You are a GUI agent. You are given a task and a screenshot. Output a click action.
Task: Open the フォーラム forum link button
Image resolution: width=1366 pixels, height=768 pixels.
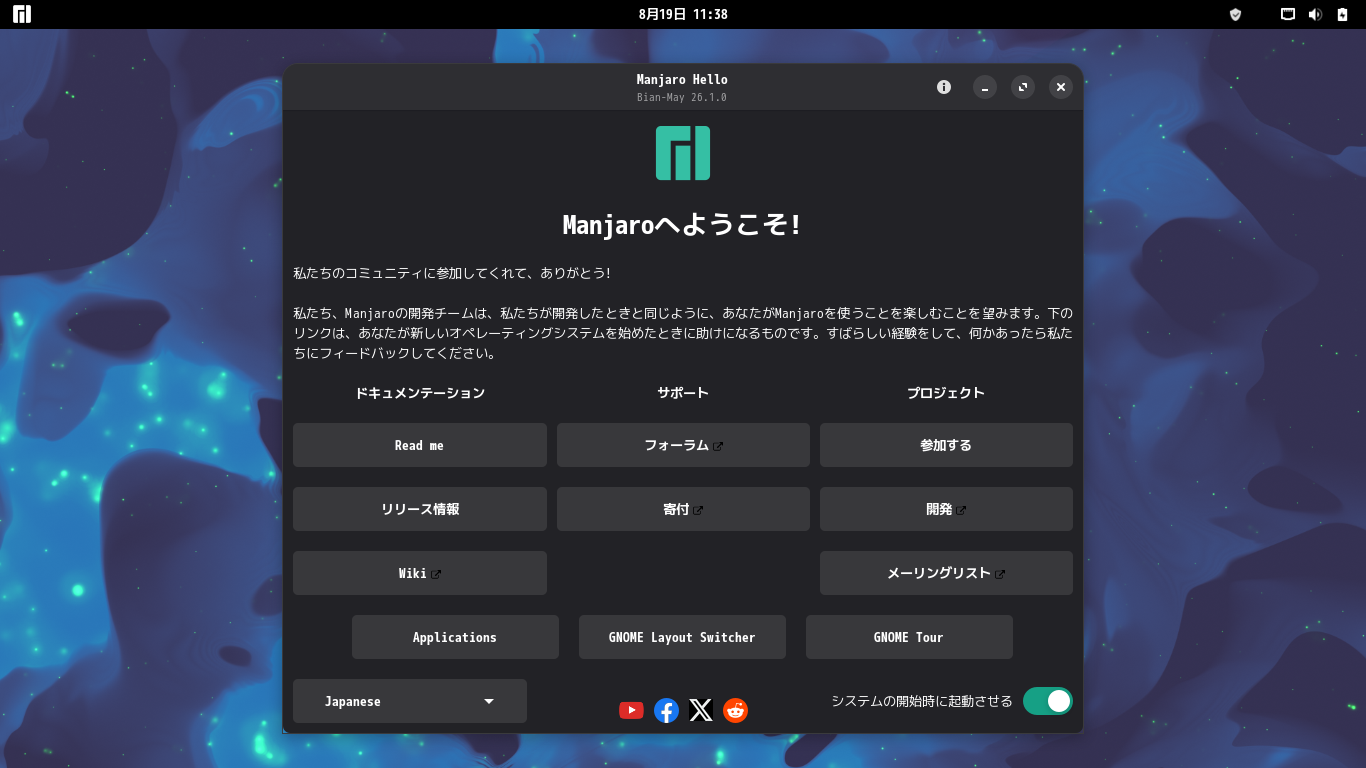click(683, 445)
